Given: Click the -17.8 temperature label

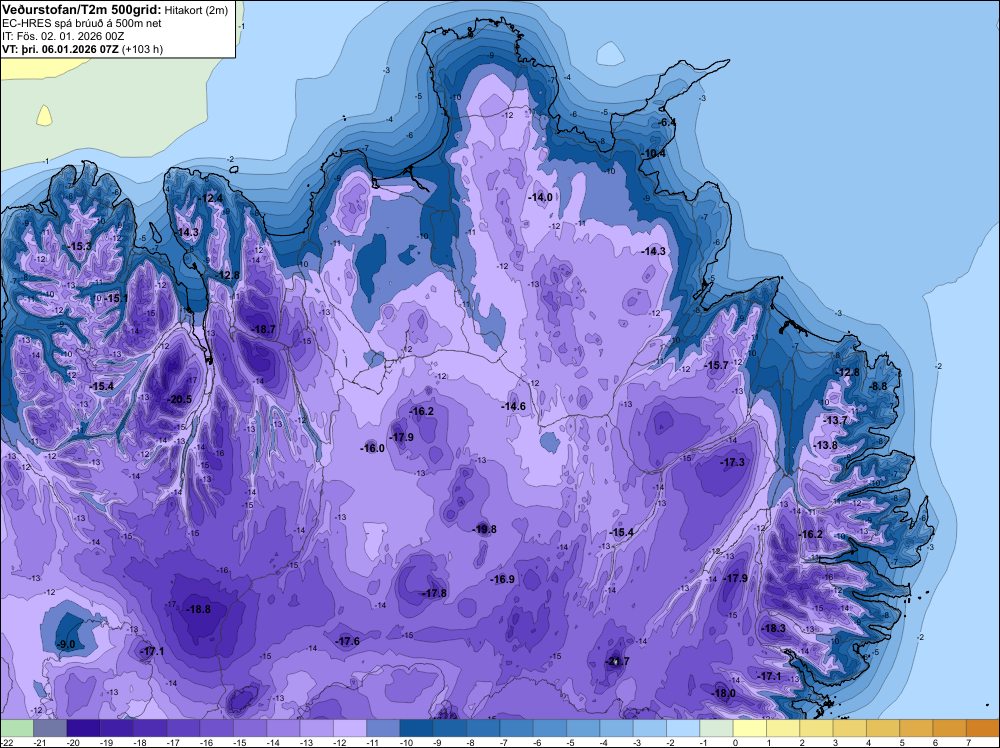Looking at the screenshot, I should click(435, 593).
